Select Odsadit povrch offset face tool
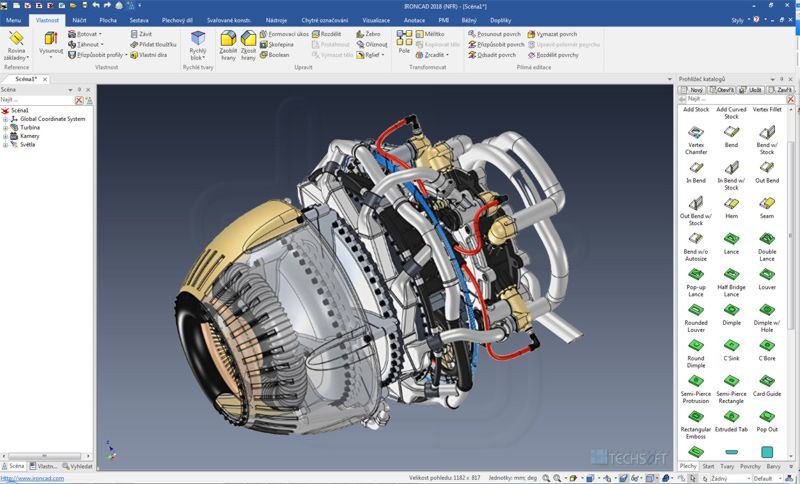 pyautogui.click(x=492, y=55)
